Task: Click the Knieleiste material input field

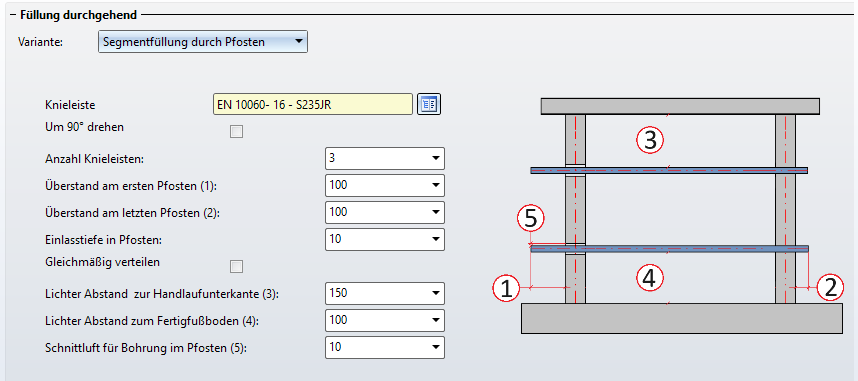Action: click(313, 104)
